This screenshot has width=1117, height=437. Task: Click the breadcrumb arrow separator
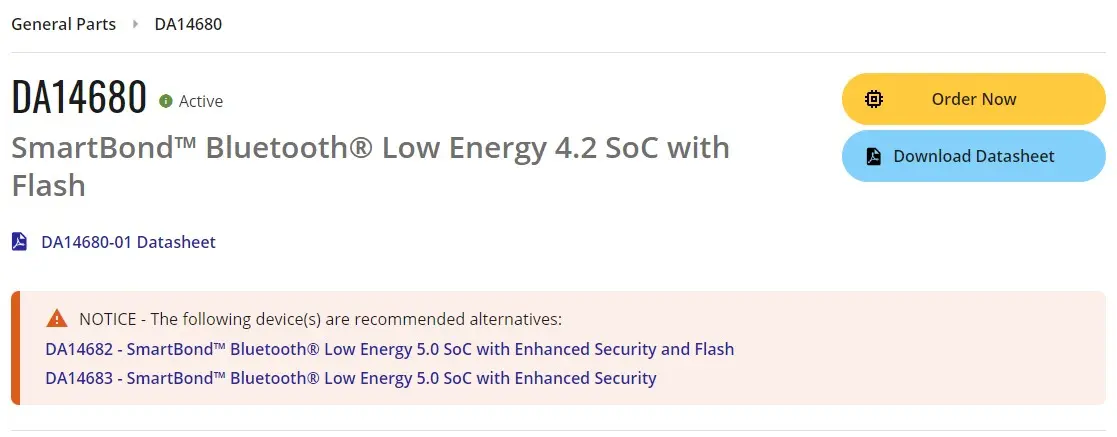tap(135, 24)
